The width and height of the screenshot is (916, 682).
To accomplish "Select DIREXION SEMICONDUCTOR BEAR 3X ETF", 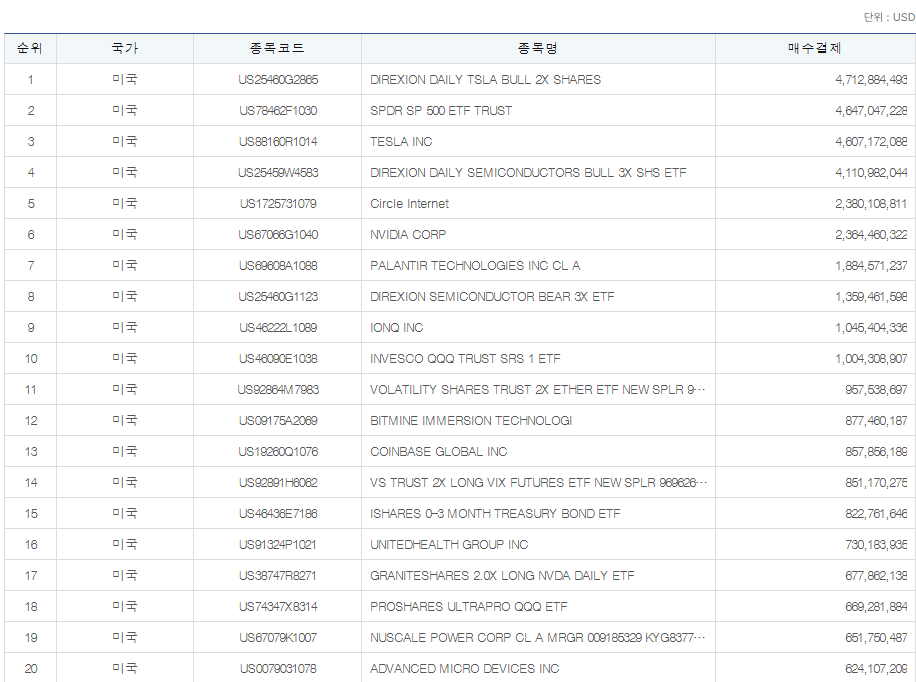I will point(492,296).
